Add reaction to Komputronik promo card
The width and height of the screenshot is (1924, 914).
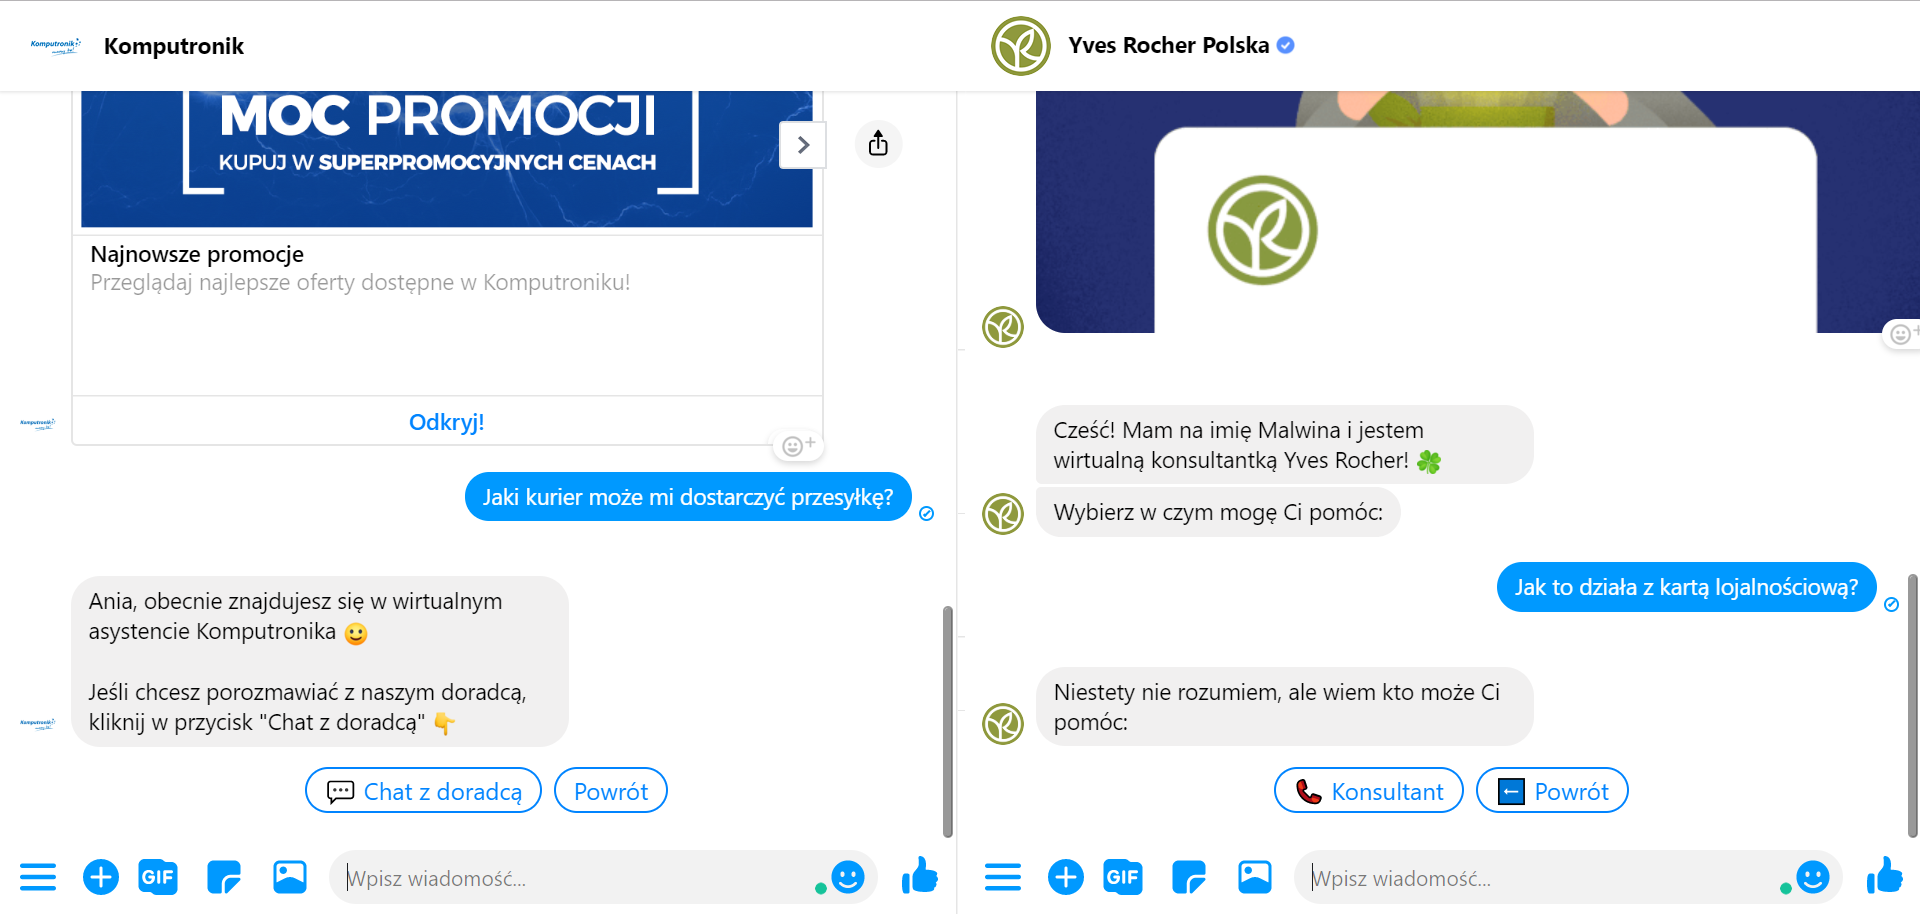(798, 445)
